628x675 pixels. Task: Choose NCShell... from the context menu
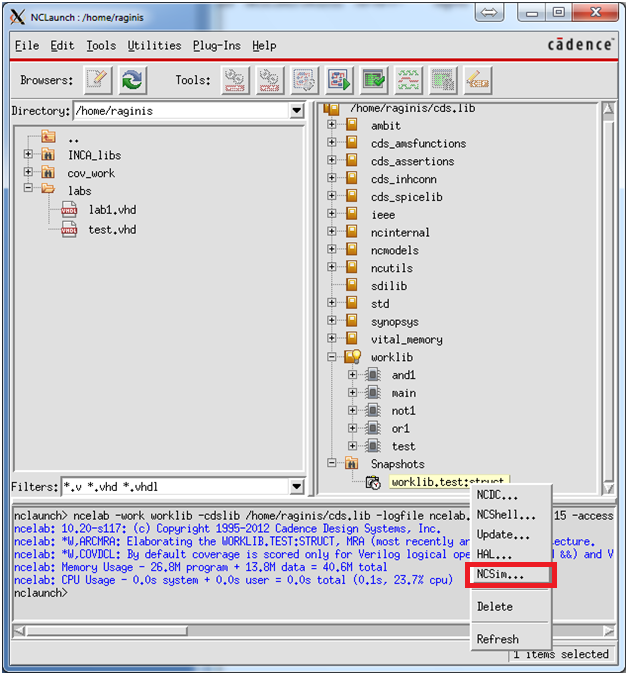pos(511,515)
